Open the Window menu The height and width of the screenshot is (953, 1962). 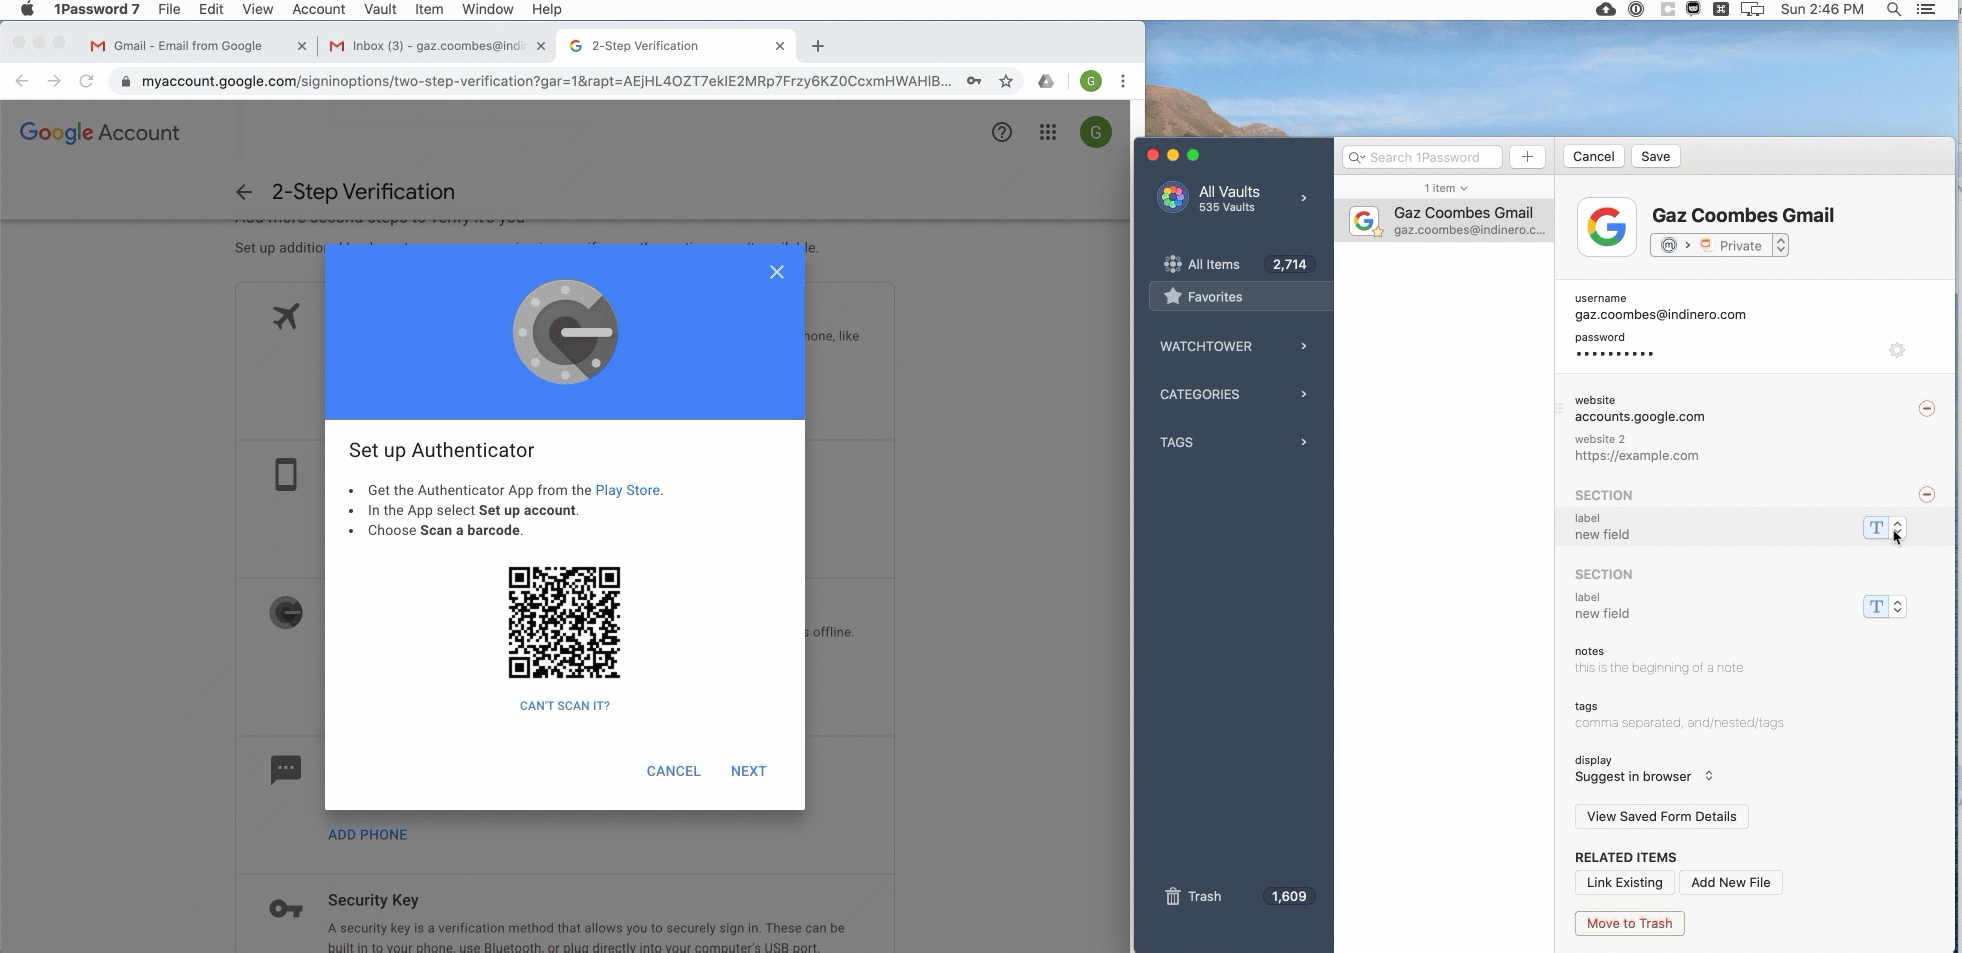coord(487,9)
